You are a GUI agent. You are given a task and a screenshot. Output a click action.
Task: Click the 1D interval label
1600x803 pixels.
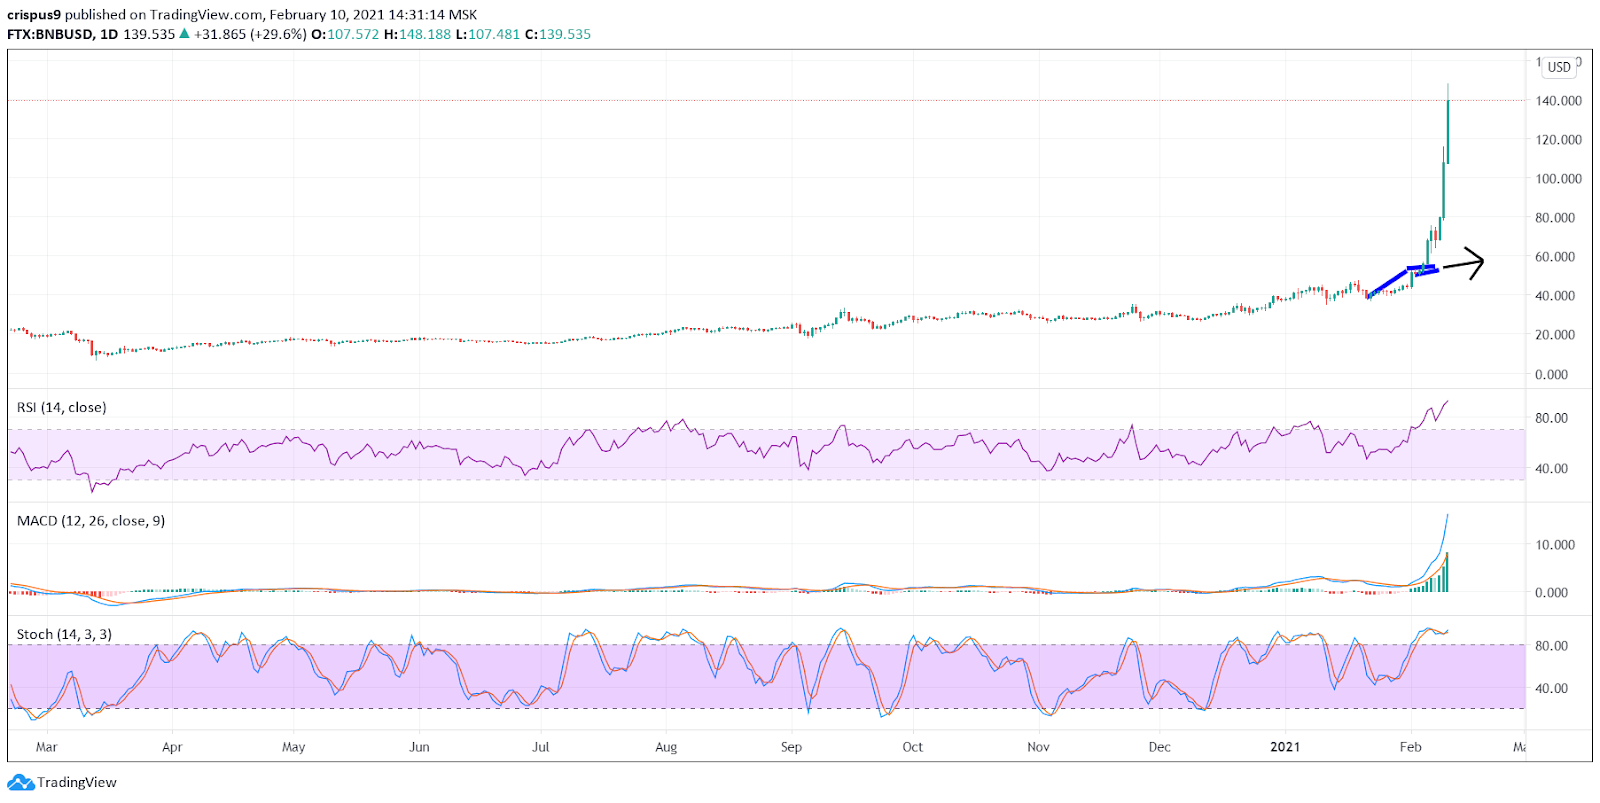pyautogui.click(x=109, y=34)
